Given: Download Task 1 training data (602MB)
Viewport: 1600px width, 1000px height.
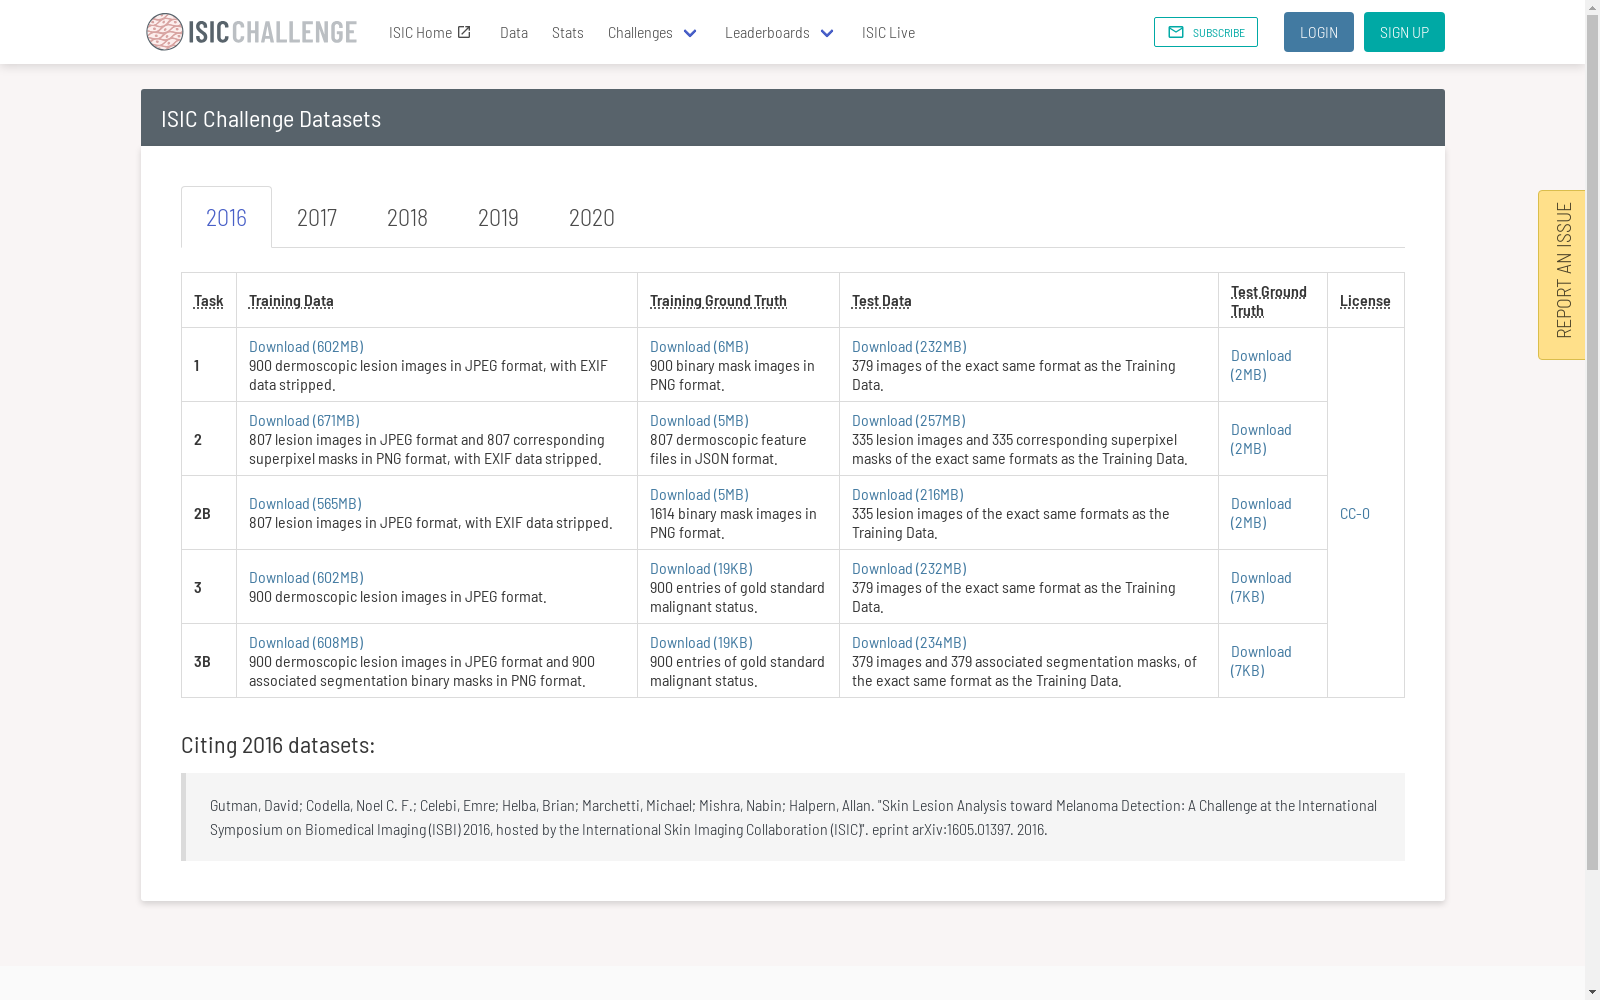Looking at the screenshot, I should (x=306, y=346).
